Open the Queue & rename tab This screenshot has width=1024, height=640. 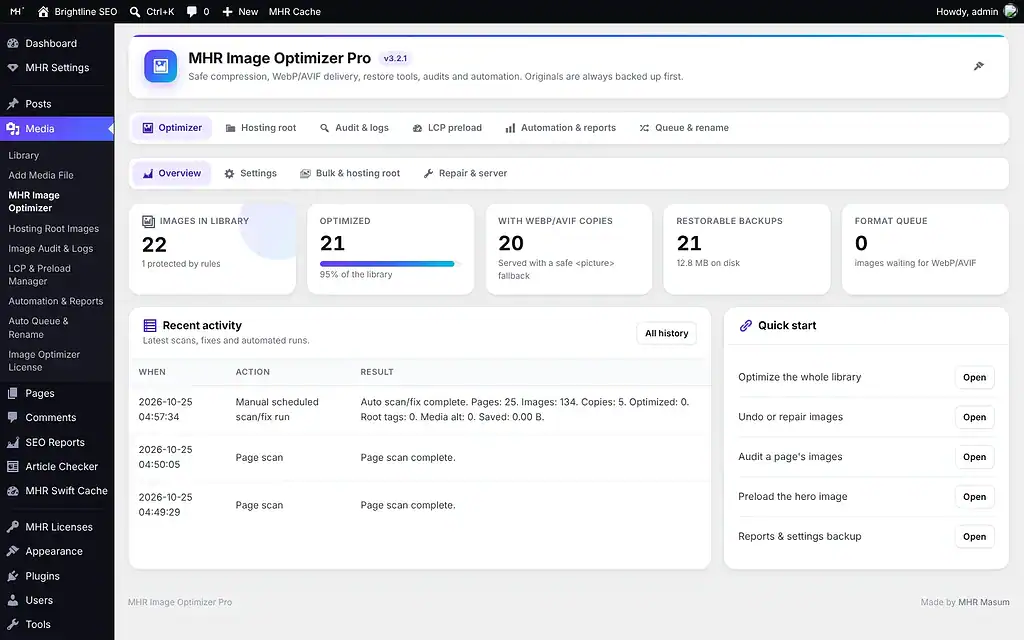coord(684,128)
